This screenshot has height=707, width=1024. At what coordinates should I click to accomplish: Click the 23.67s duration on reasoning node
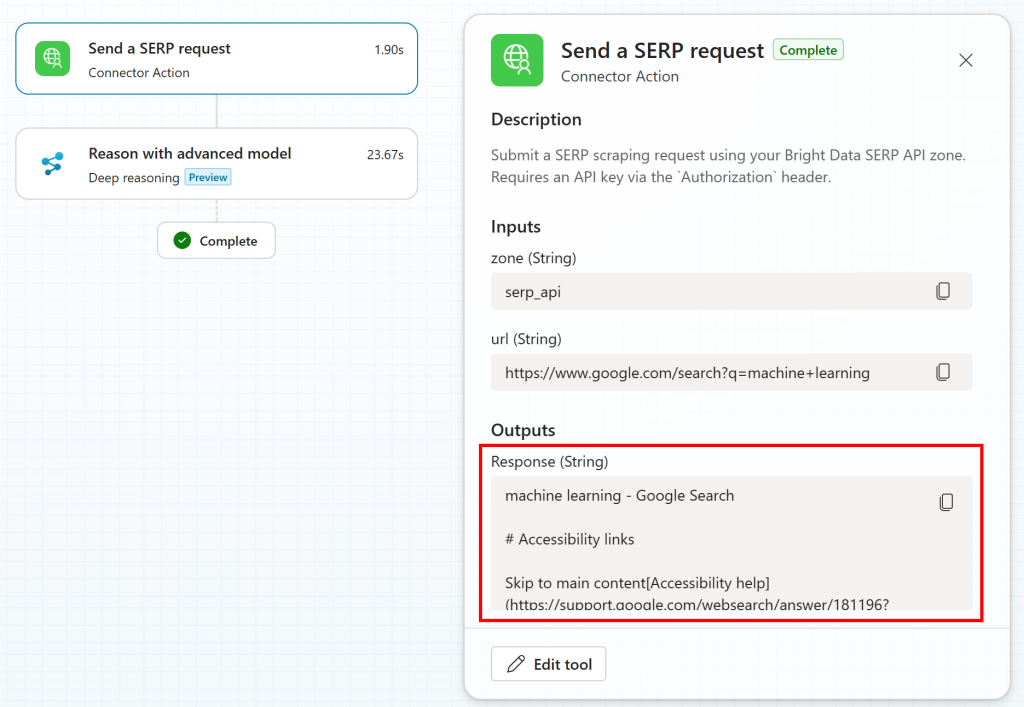pyautogui.click(x=385, y=154)
